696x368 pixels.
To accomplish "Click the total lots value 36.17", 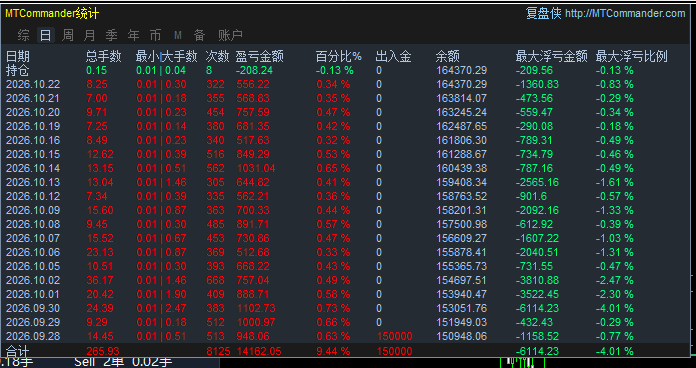I will (x=100, y=281).
